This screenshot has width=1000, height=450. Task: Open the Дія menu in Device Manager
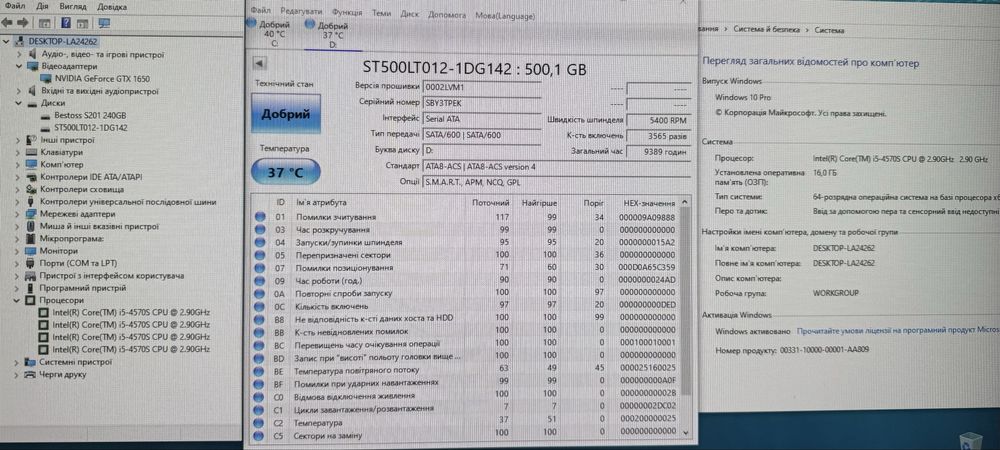click(x=41, y=6)
